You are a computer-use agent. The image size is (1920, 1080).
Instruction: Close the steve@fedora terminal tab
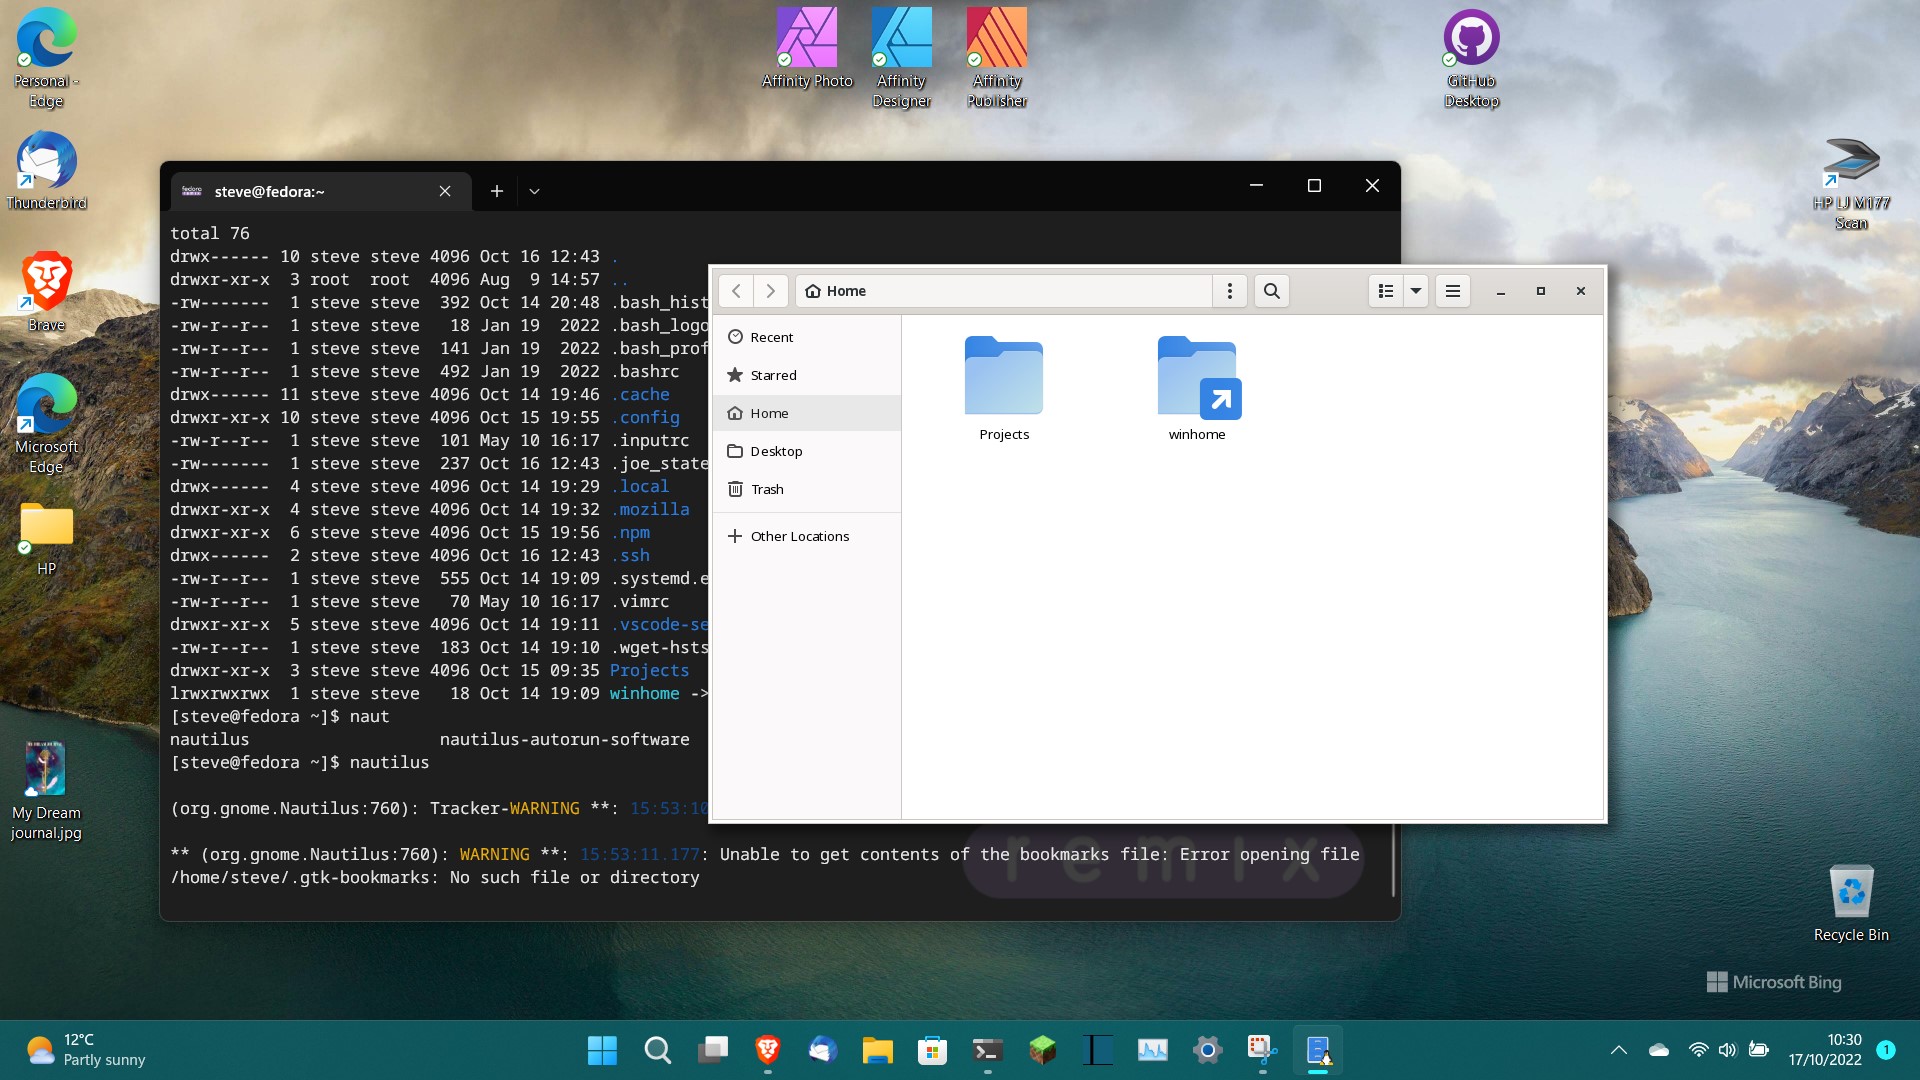445,191
